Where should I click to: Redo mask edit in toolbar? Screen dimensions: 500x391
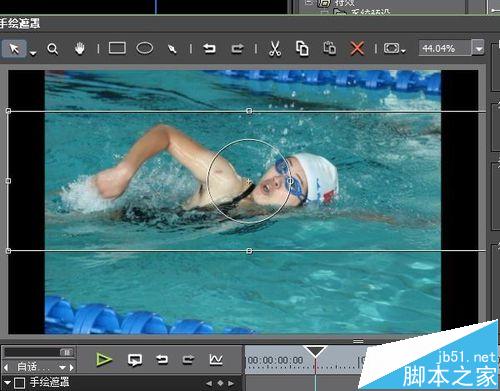point(237,49)
